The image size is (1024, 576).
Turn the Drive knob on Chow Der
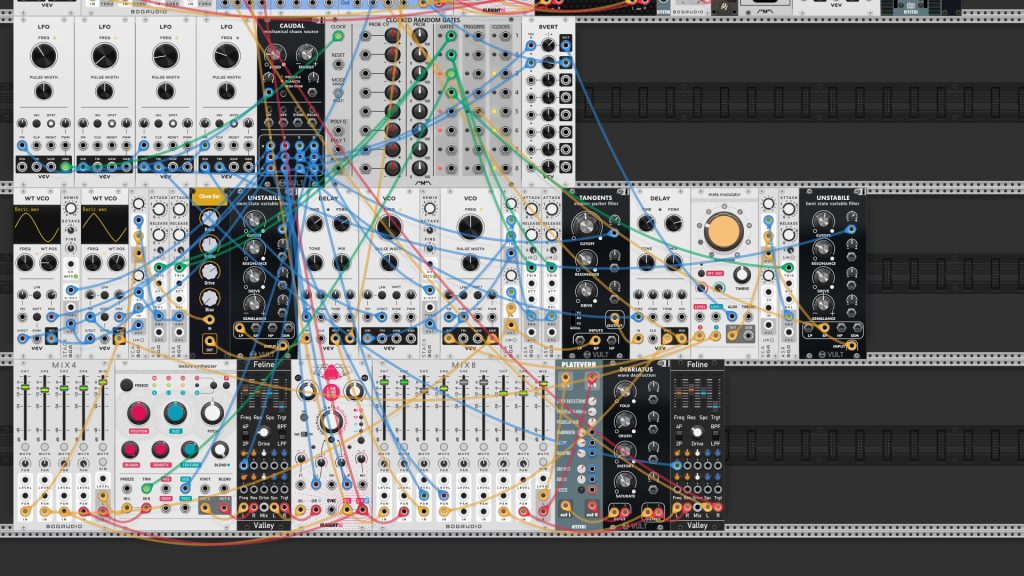pos(209,271)
